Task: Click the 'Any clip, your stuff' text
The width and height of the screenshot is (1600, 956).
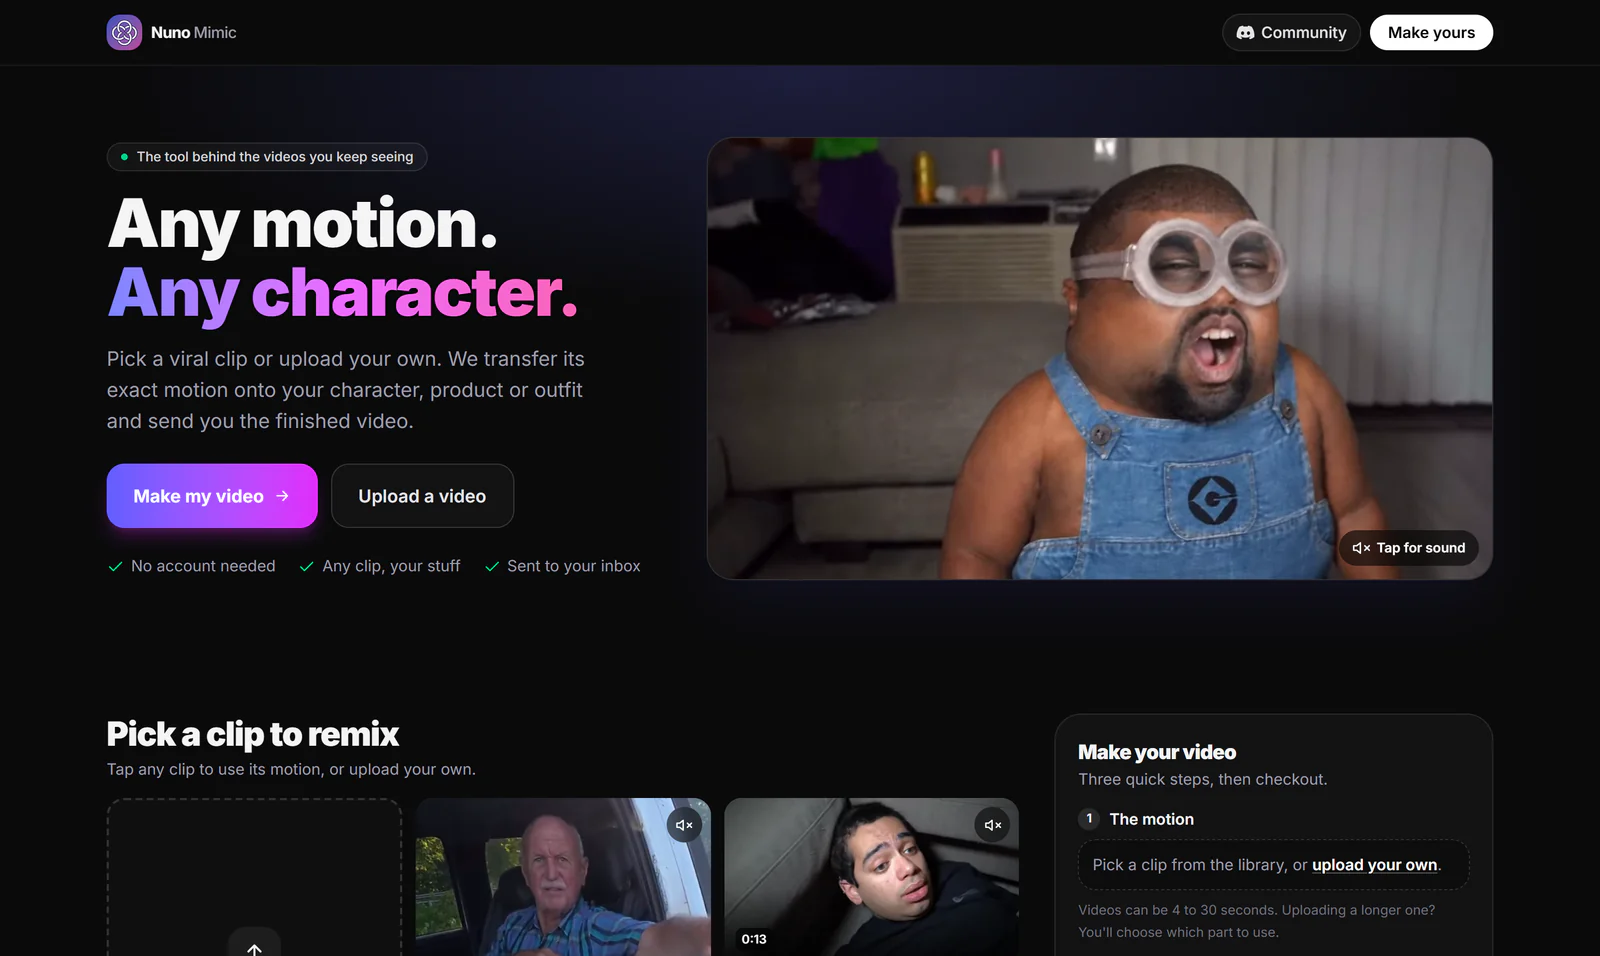Action: [x=391, y=566]
